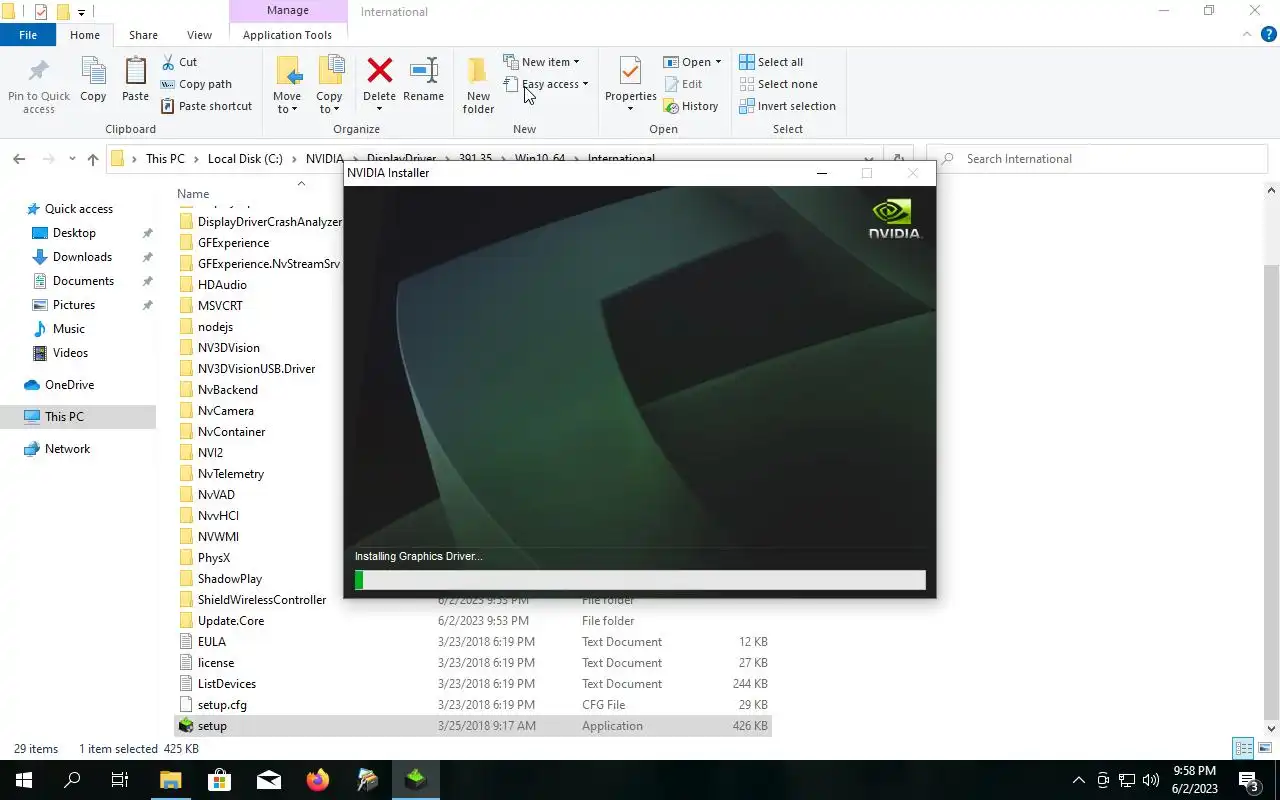Click the Search International field
1280x800 pixels.
pos(1097,159)
